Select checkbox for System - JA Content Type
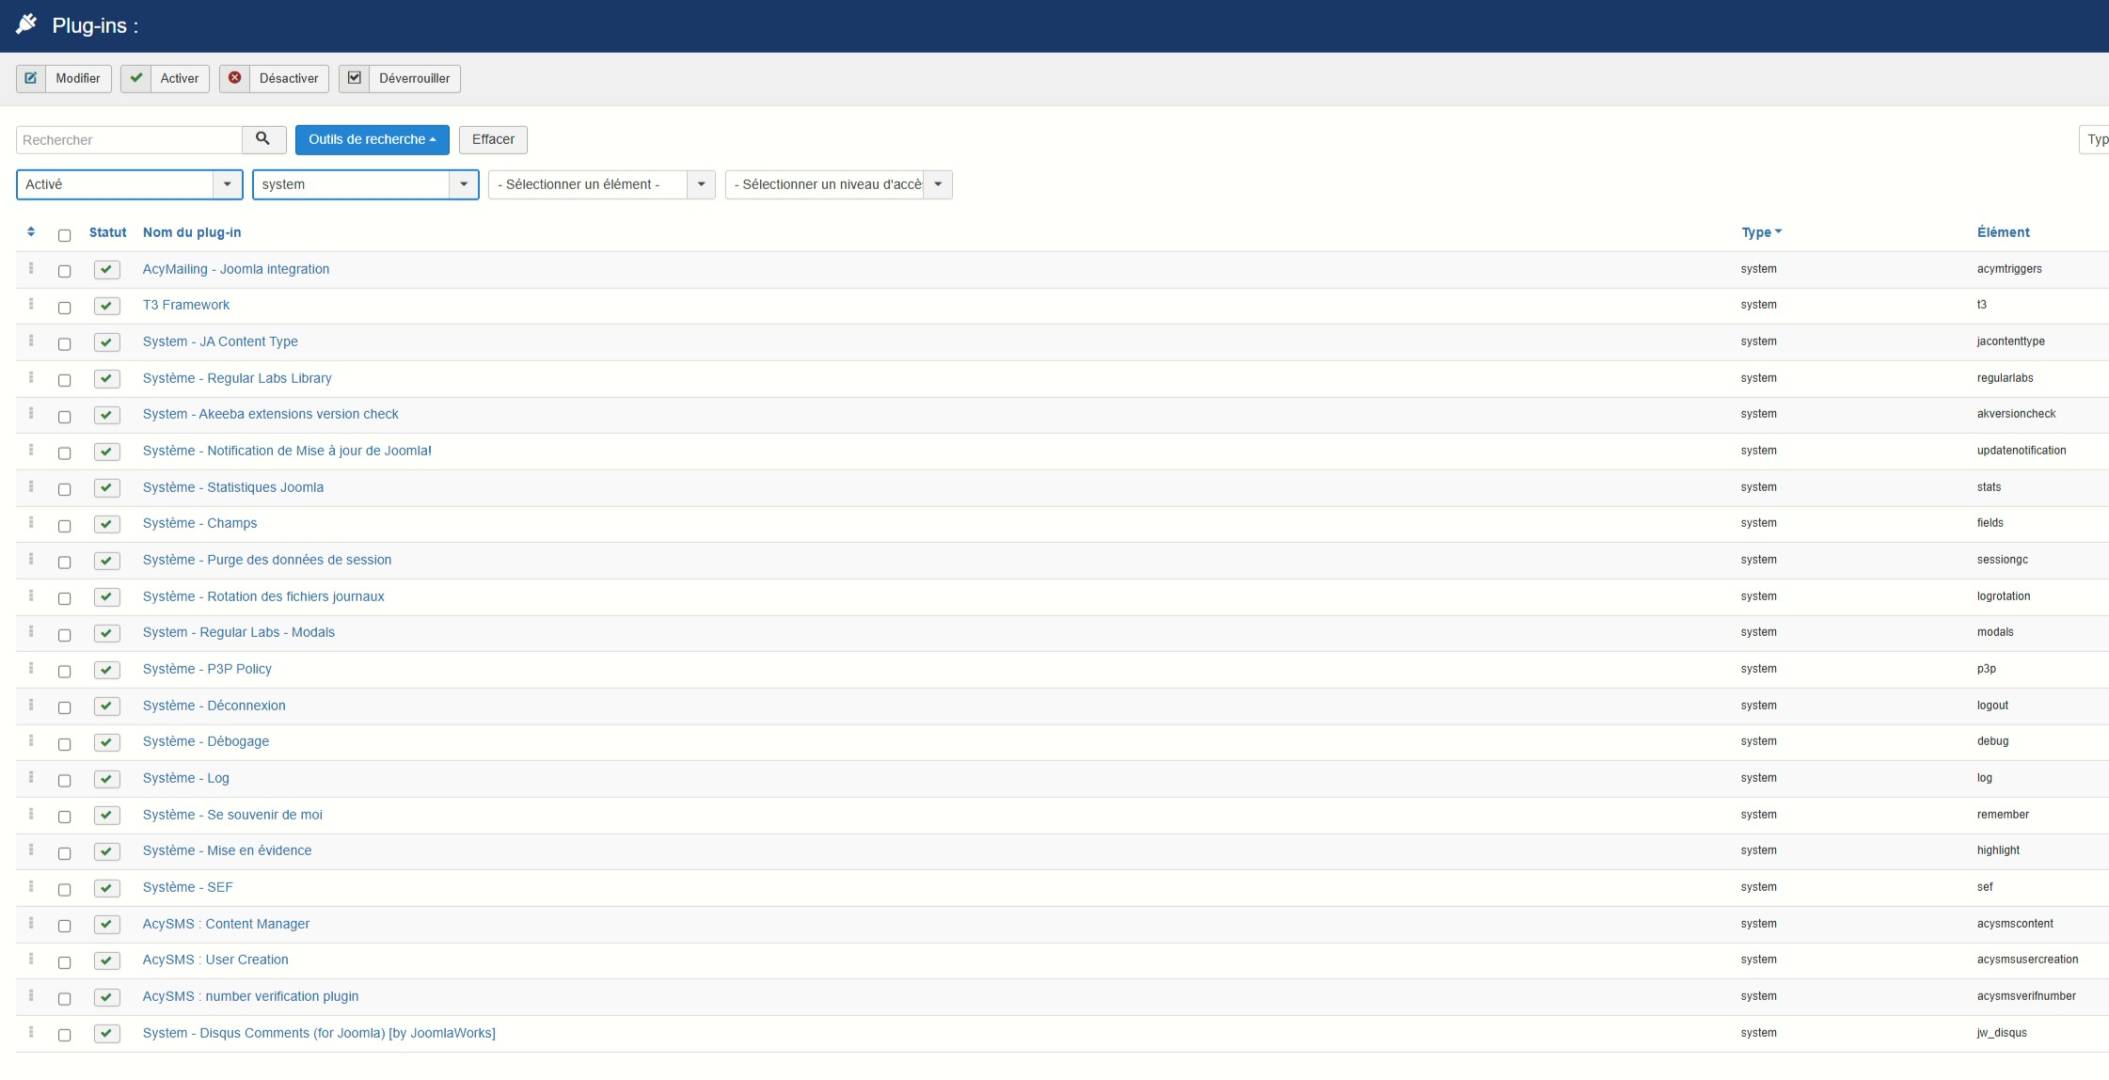 (64, 344)
